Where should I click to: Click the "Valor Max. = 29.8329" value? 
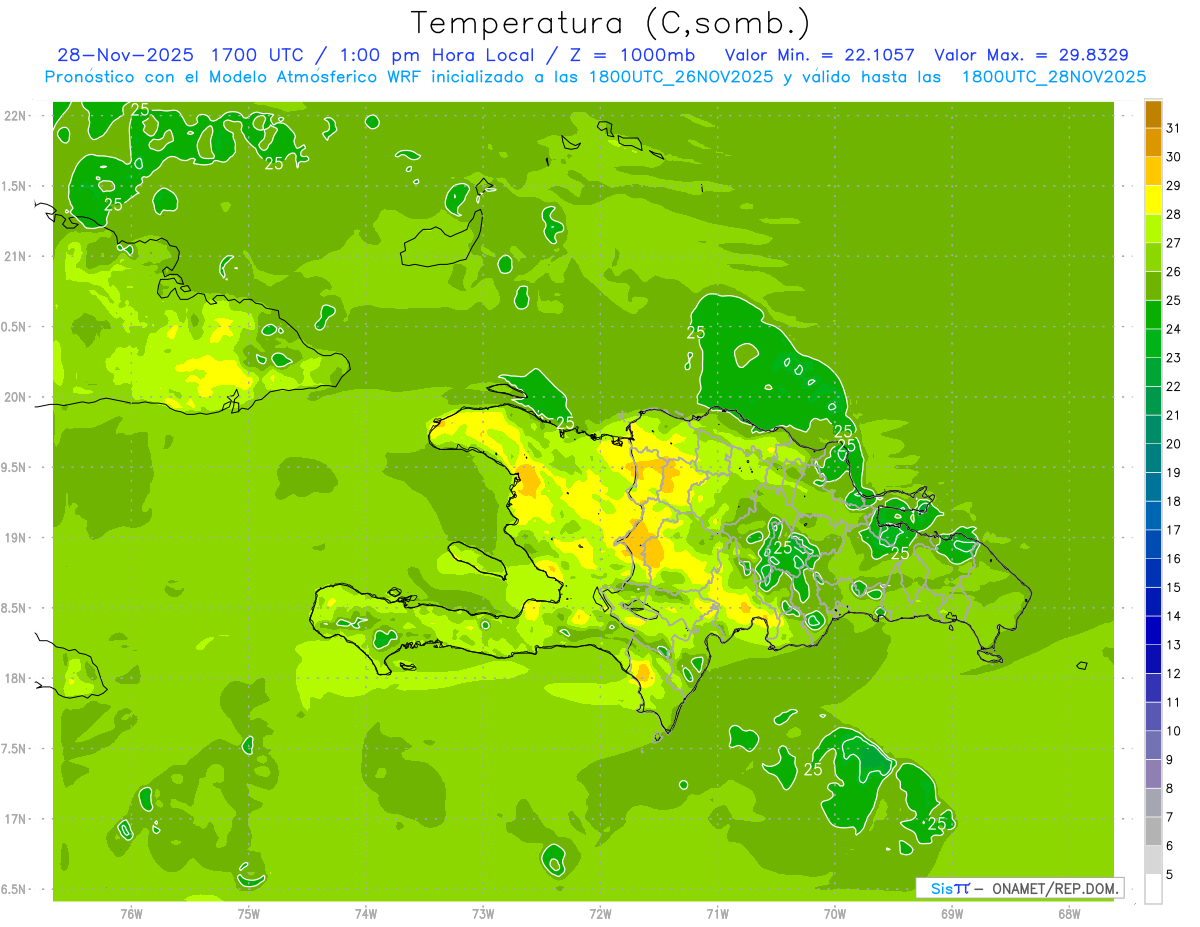[x=1032, y=55]
